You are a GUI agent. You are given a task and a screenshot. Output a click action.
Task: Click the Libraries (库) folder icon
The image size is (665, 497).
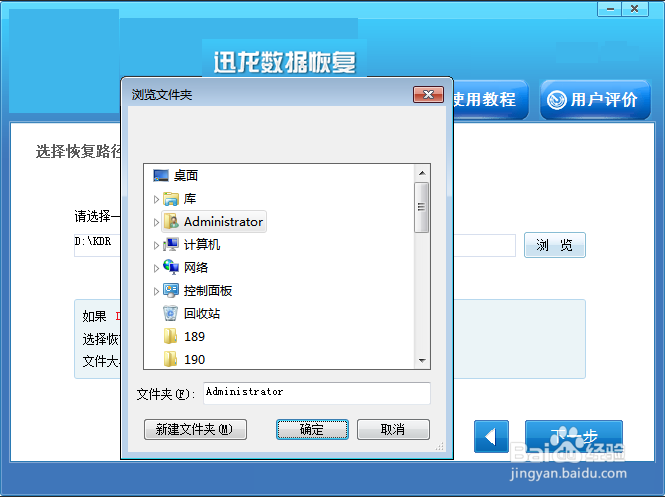point(171,199)
